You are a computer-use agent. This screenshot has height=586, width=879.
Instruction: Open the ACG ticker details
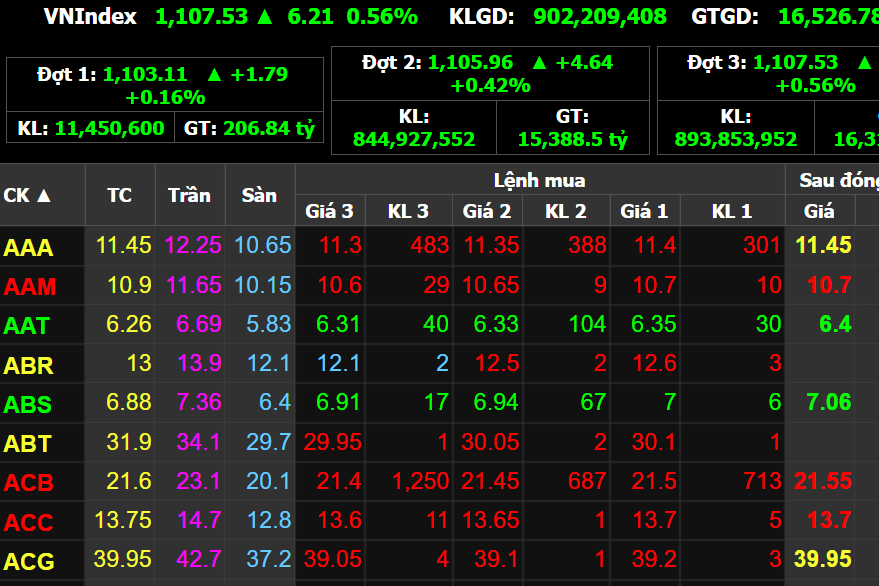pyautogui.click(x=29, y=561)
